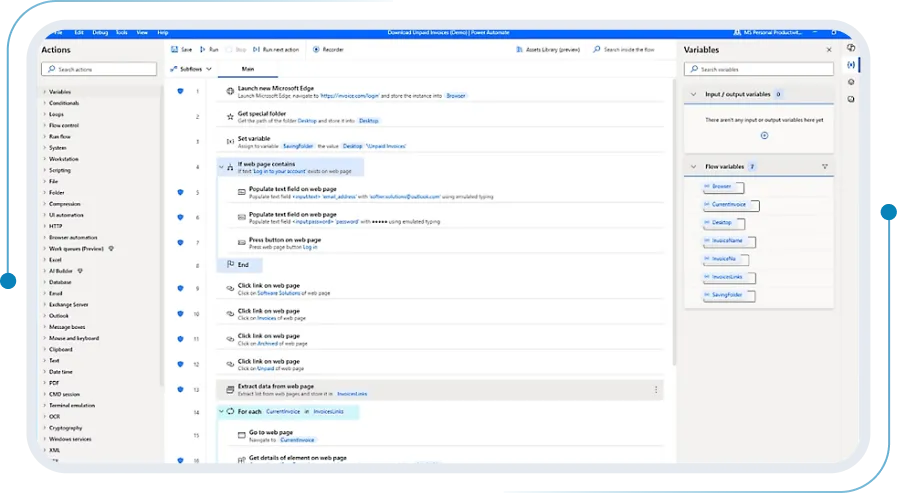The image size is (897, 493).
Task: Click the Set variable action icon
Action: [x=230, y=142]
